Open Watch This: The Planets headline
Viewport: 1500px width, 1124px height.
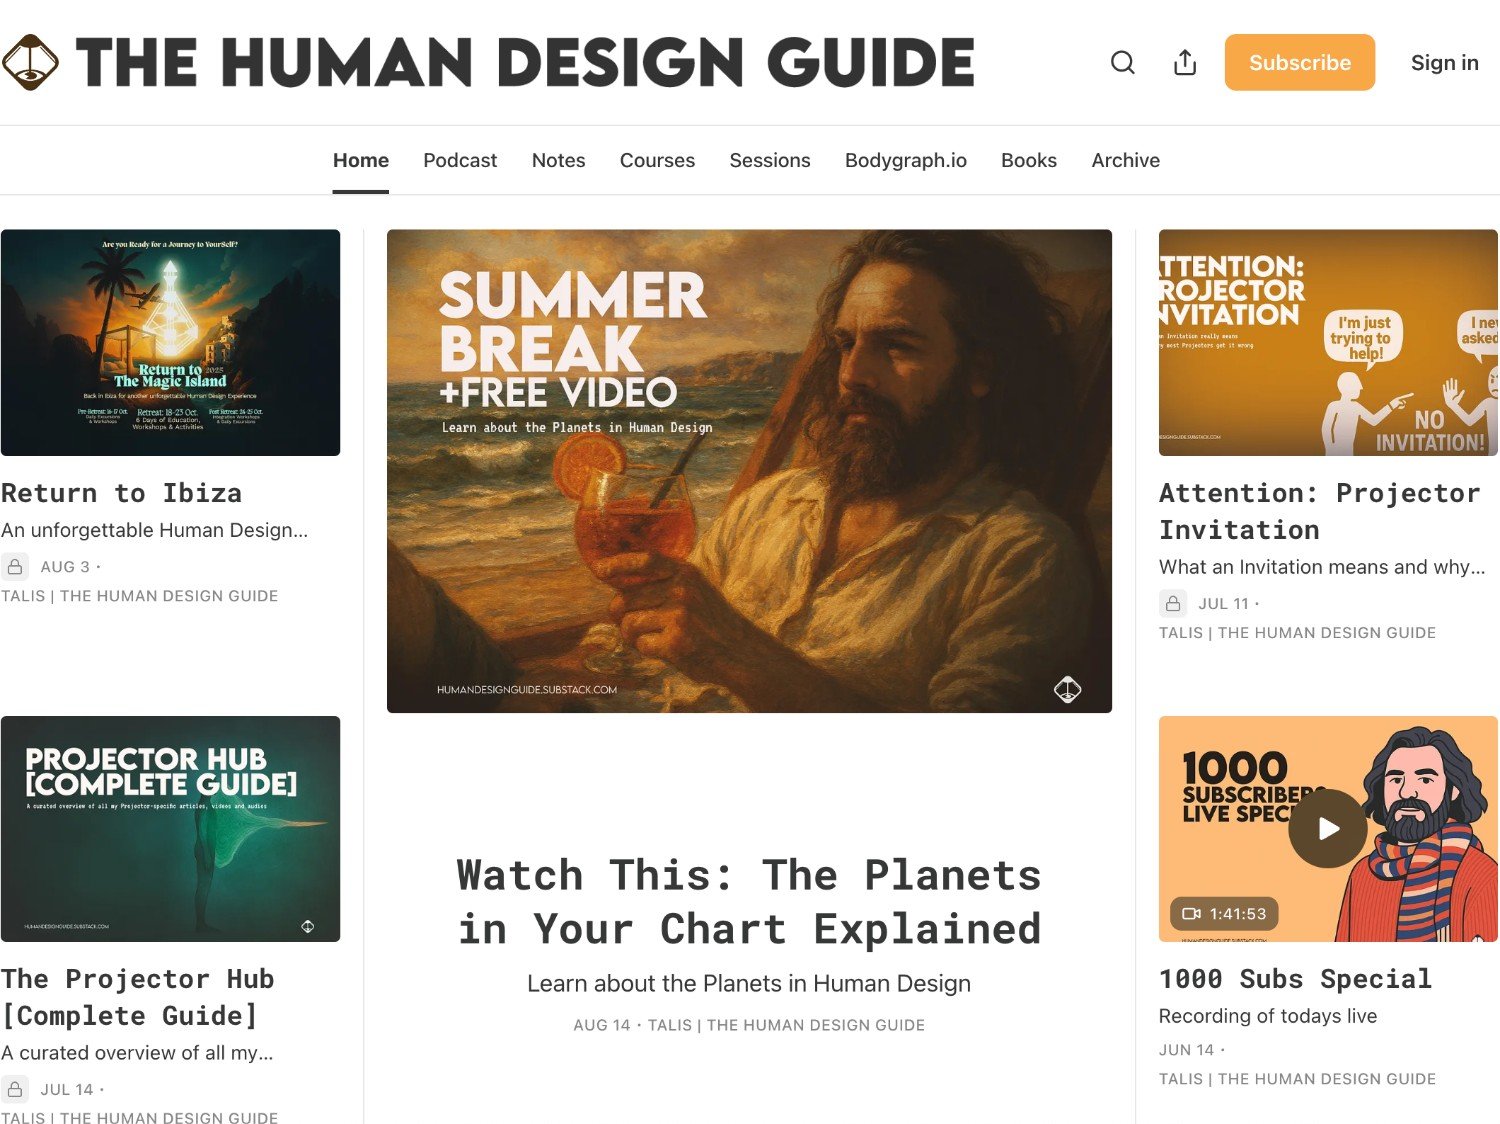pos(749,902)
